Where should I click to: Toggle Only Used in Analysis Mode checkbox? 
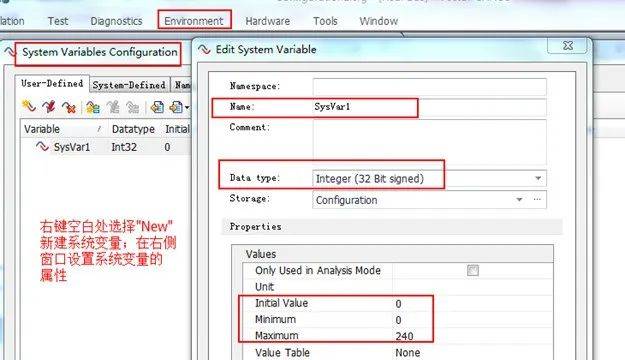tap(473, 270)
